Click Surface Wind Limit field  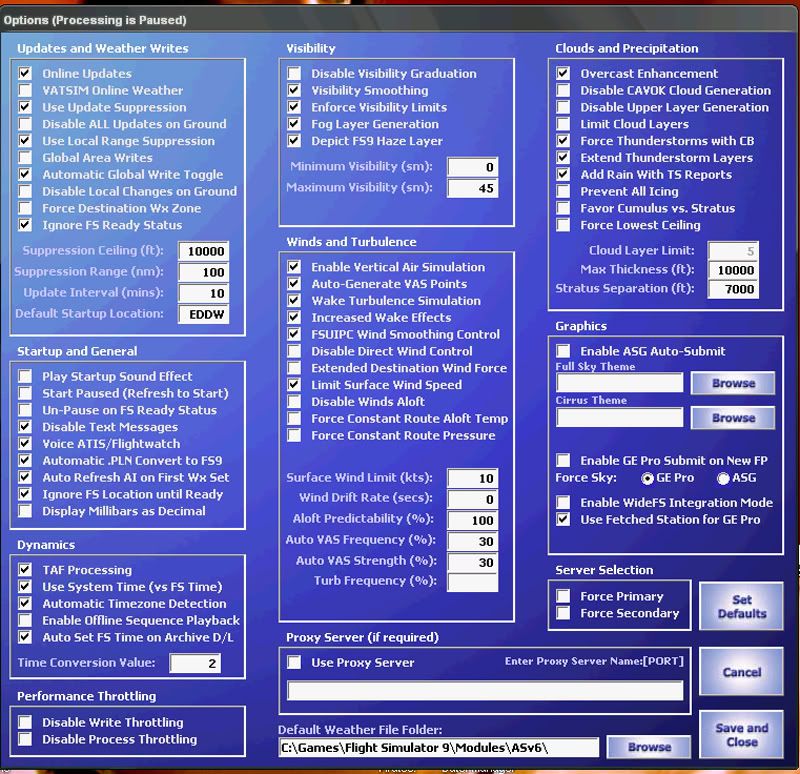[472, 479]
